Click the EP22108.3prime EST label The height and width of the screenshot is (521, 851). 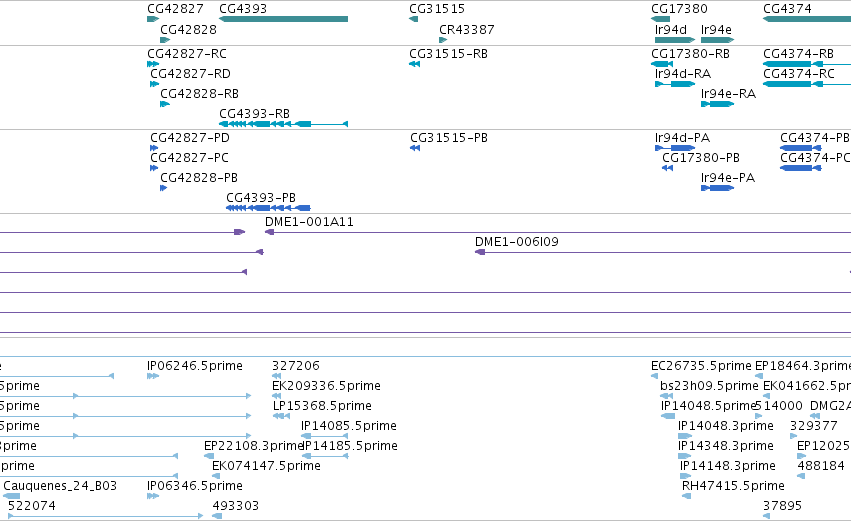tap(253, 446)
